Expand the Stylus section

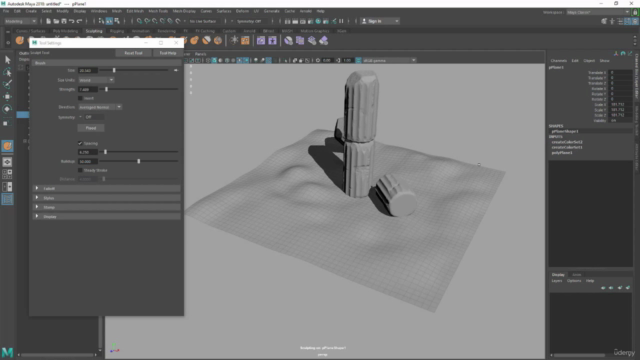107,198
